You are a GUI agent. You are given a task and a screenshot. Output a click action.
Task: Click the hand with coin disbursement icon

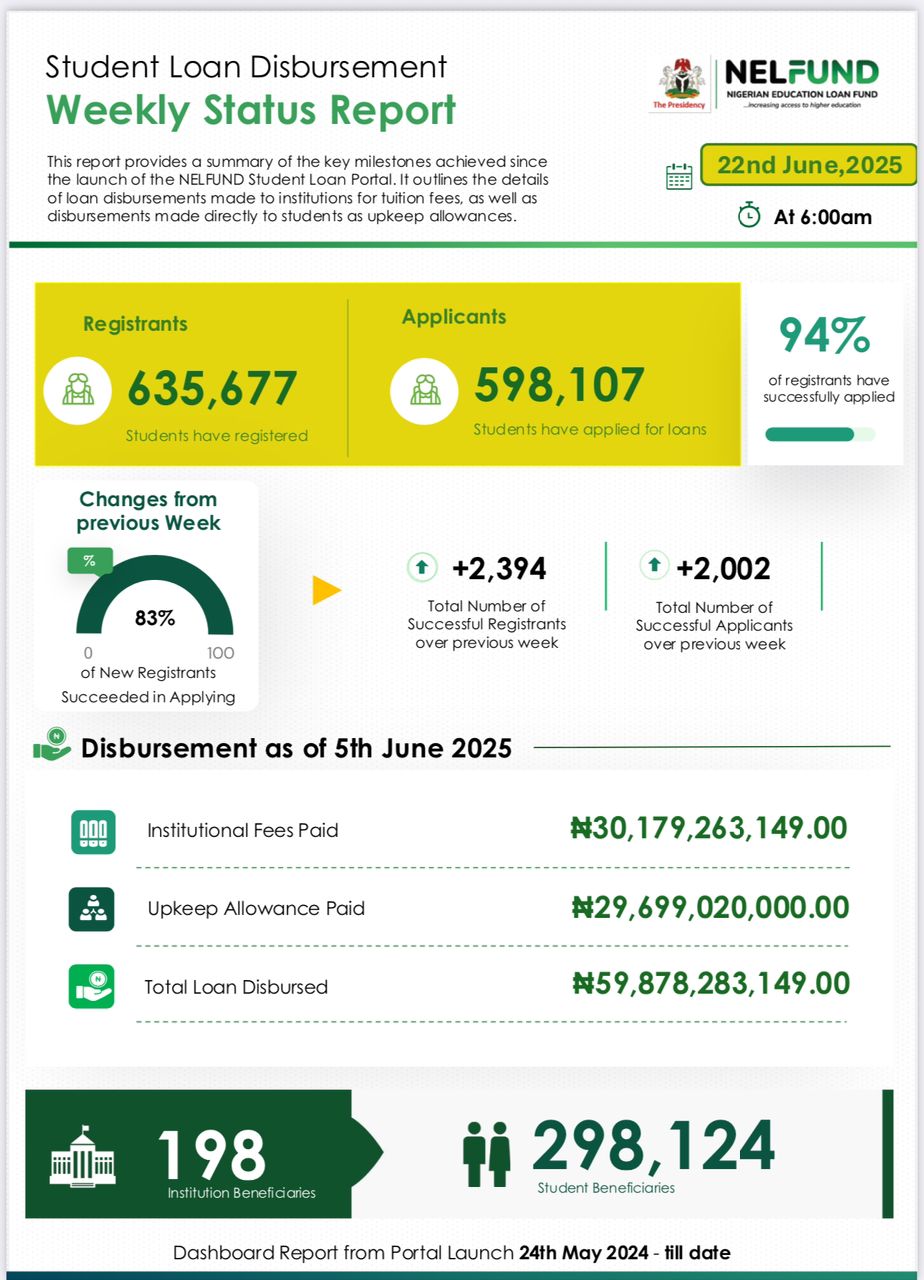[x=52, y=746]
